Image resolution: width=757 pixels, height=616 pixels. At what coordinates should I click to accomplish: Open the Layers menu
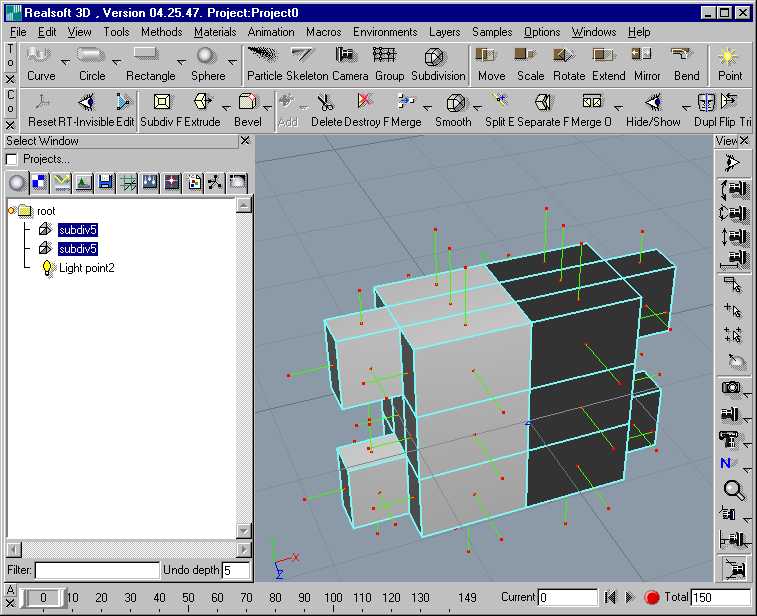[445, 32]
